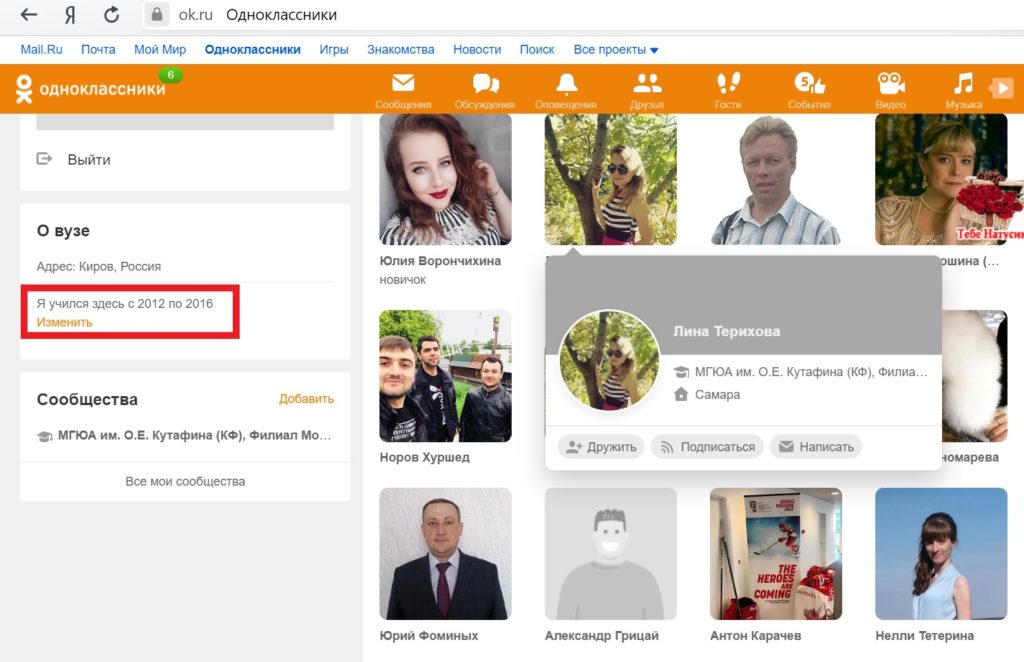The height and width of the screenshot is (662, 1024).
Task: Click the Оповещения bell icon
Action: coord(566,84)
